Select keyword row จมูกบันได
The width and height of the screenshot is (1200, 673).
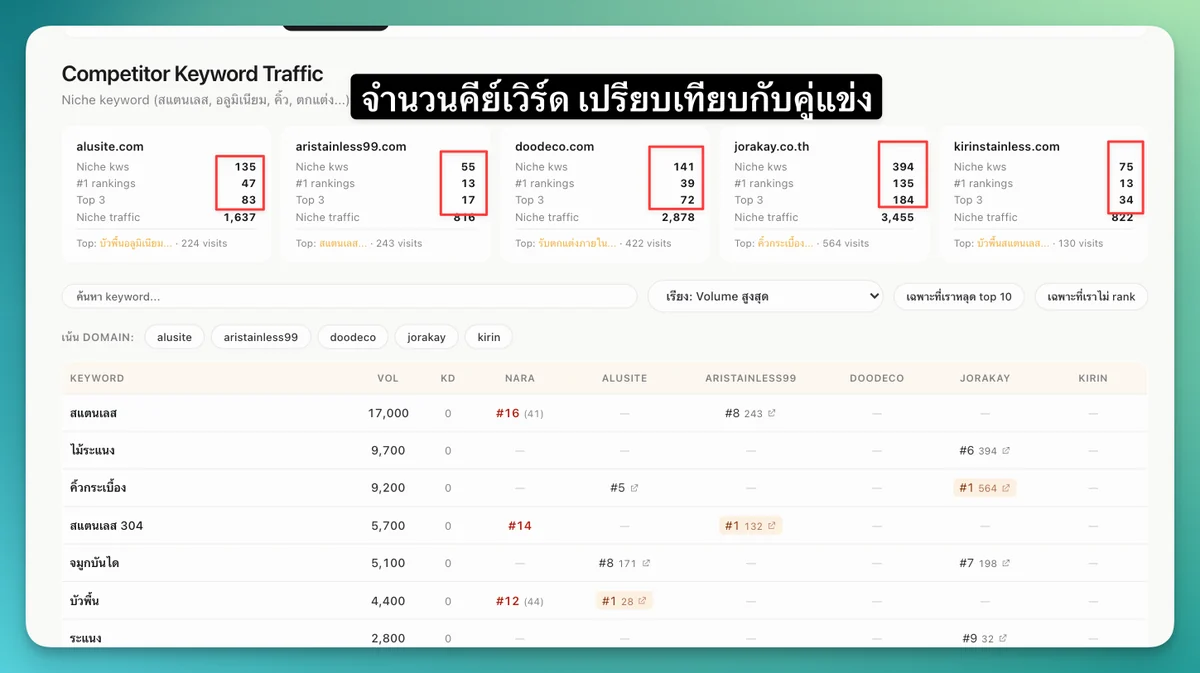[604, 563]
